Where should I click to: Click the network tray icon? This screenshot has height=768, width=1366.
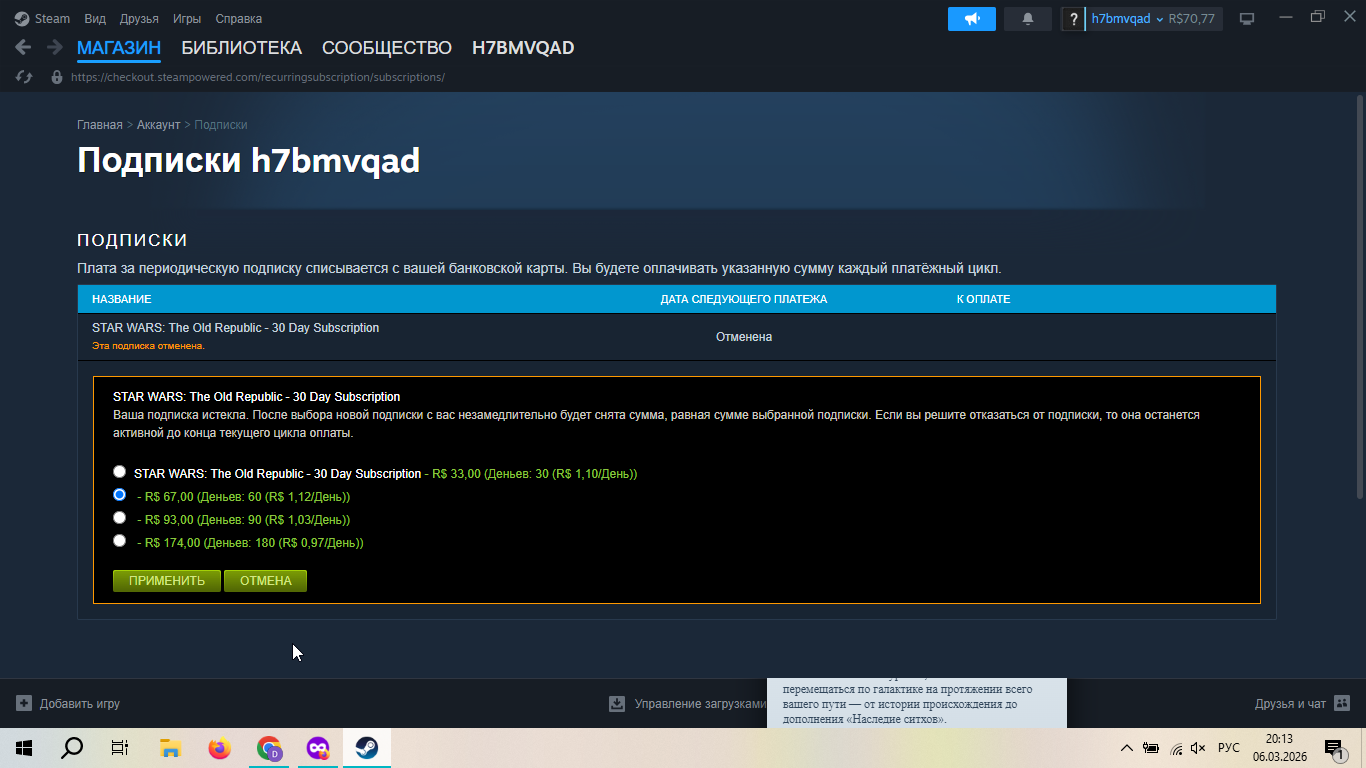[1176, 748]
